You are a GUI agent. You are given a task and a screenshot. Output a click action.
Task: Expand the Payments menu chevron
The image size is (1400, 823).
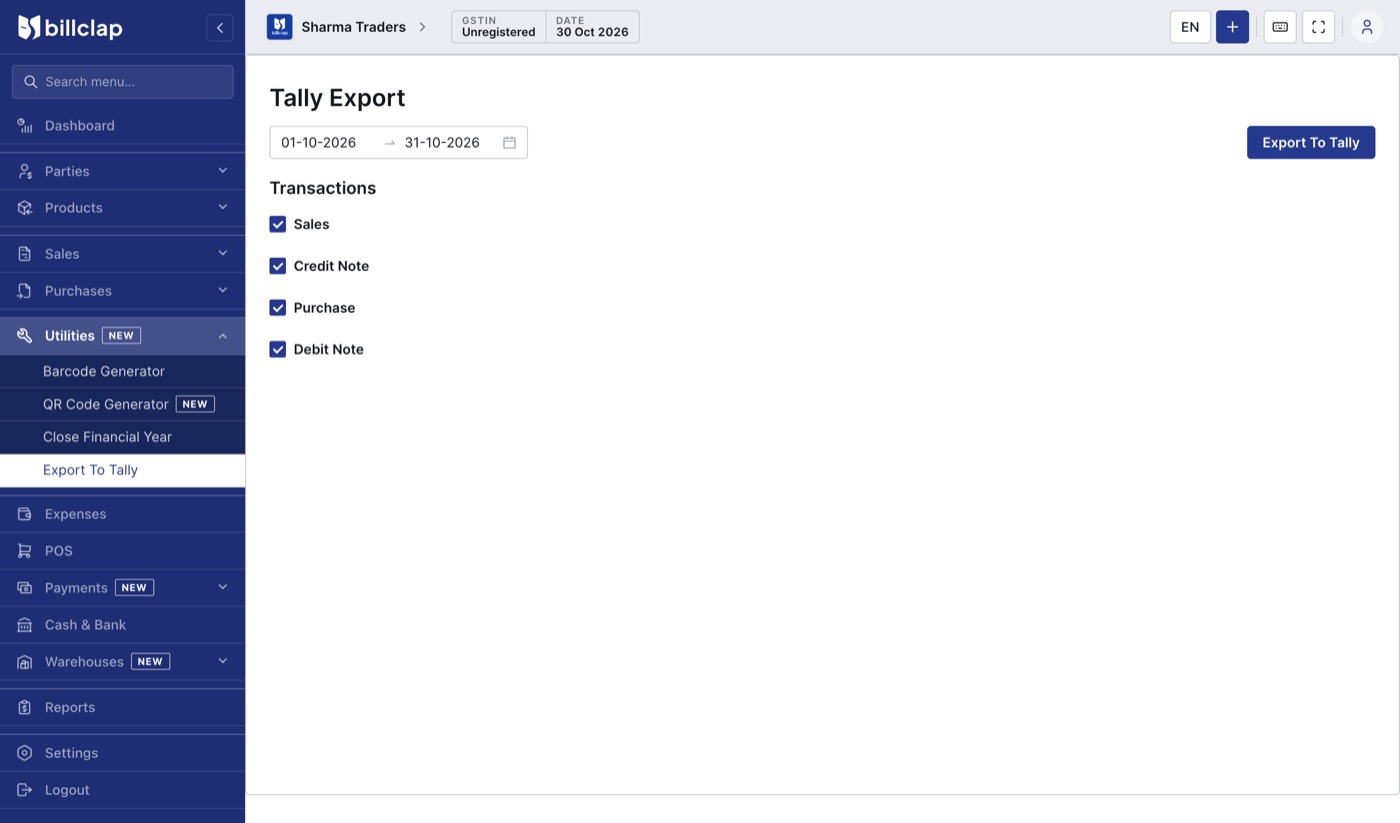tap(223, 587)
